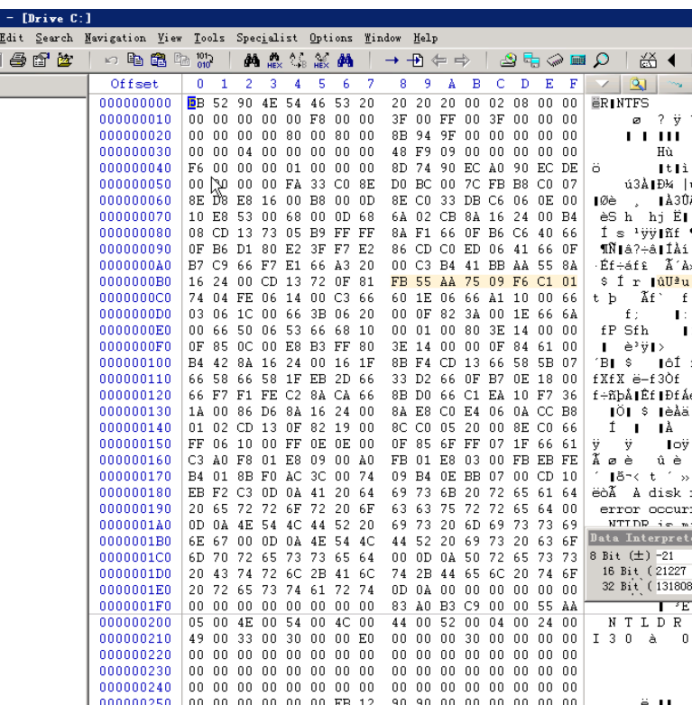Select offset row 000000000

click(135, 103)
